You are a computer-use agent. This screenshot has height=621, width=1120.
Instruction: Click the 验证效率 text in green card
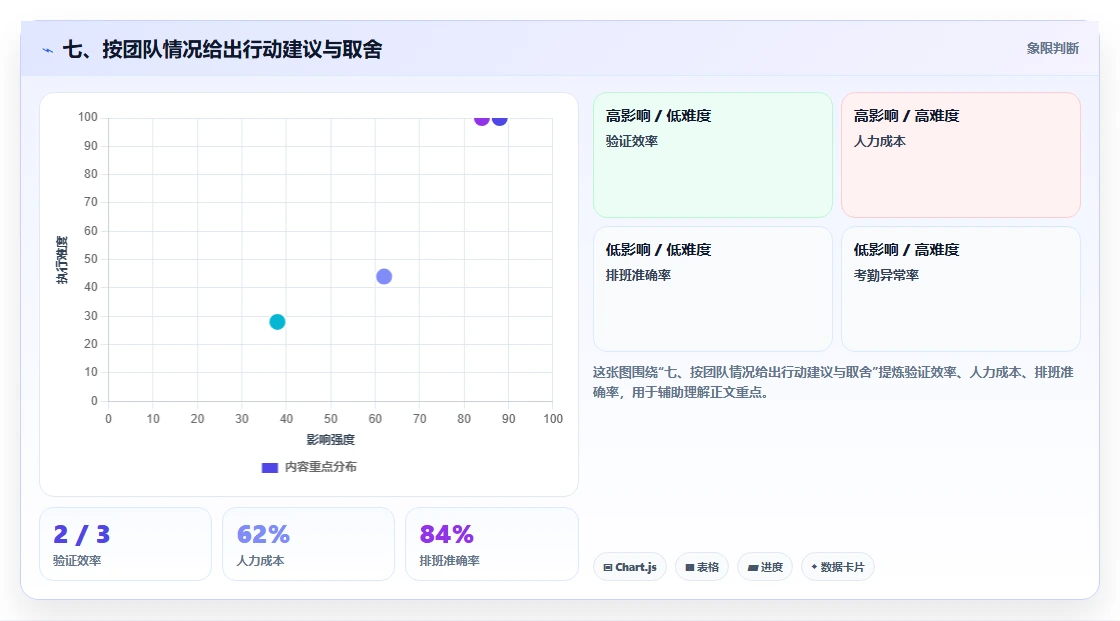click(632, 141)
